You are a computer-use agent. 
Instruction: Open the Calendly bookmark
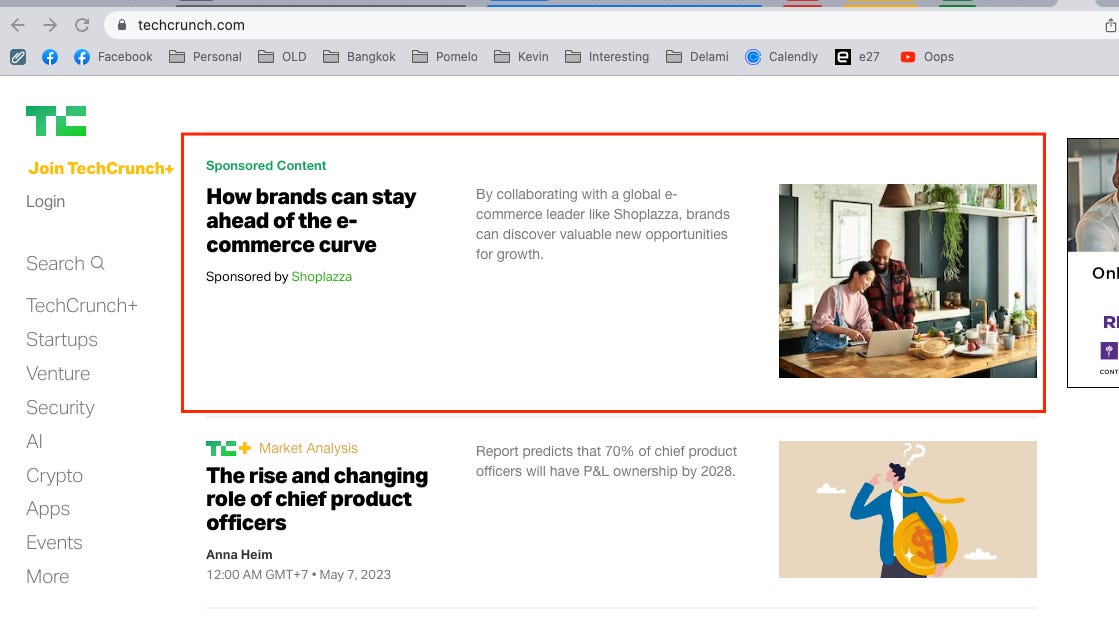pyautogui.click(x=781, y=57)
